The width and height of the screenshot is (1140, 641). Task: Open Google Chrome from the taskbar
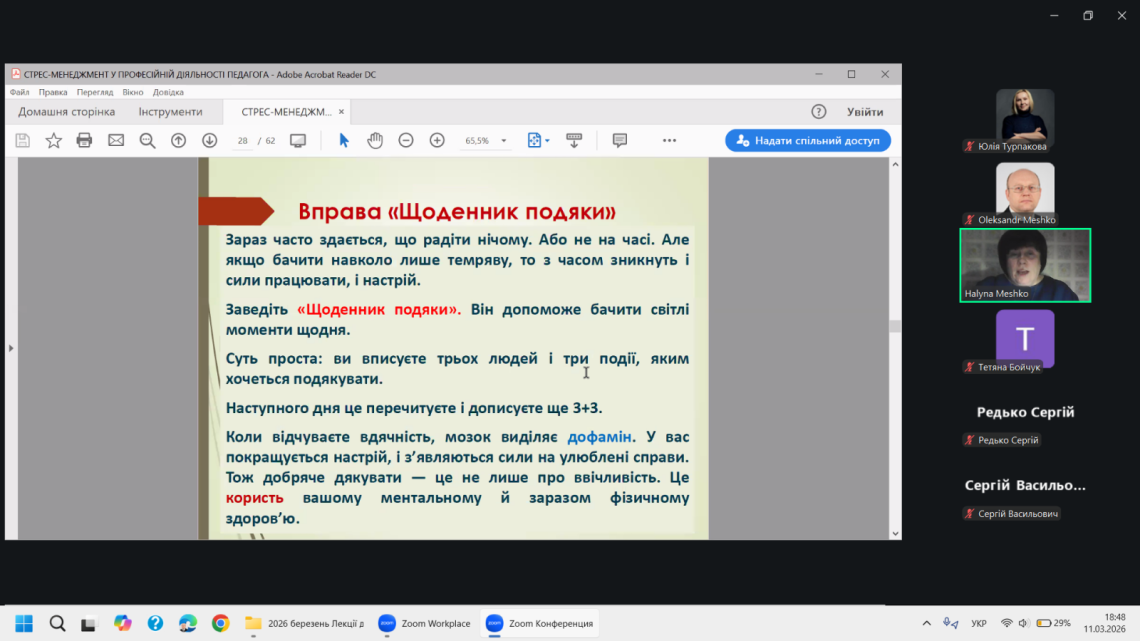(x=220, y=623)
